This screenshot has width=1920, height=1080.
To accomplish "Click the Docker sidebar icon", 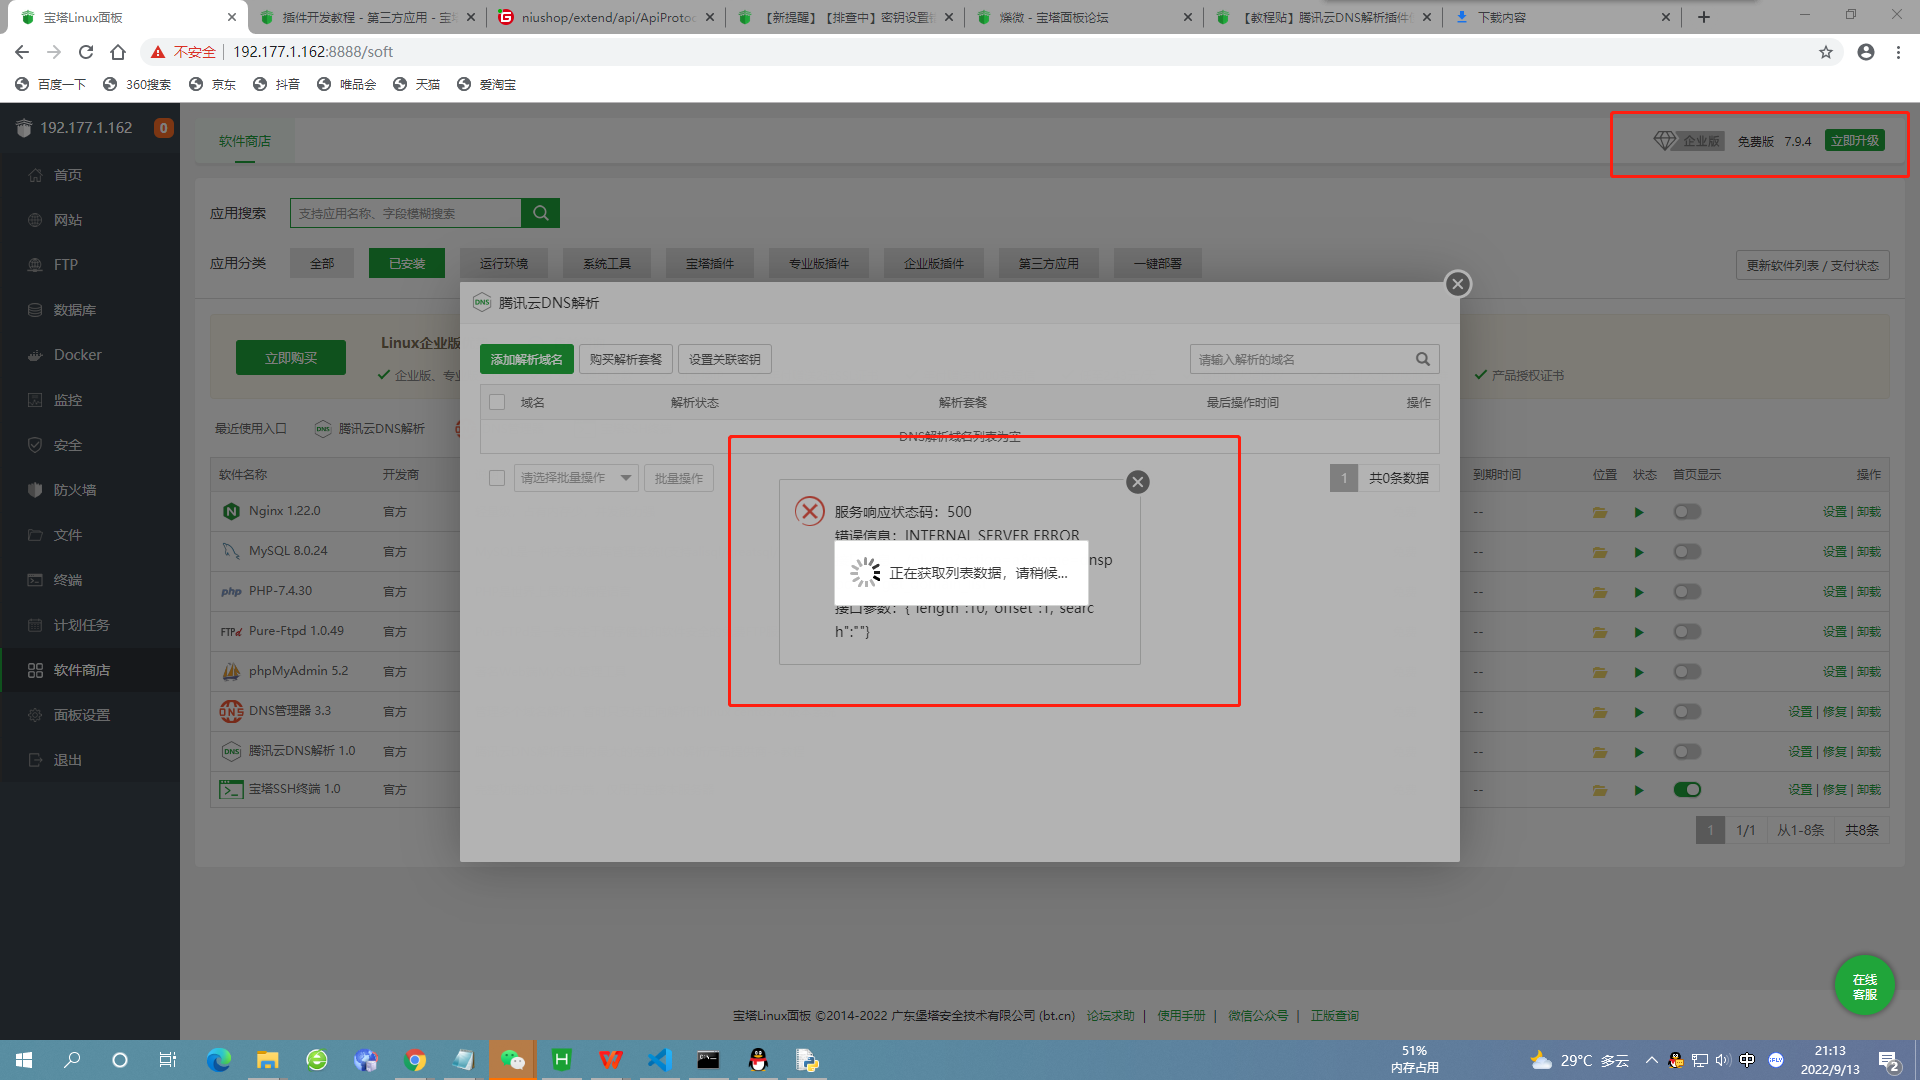I will (x=36, y=355).
